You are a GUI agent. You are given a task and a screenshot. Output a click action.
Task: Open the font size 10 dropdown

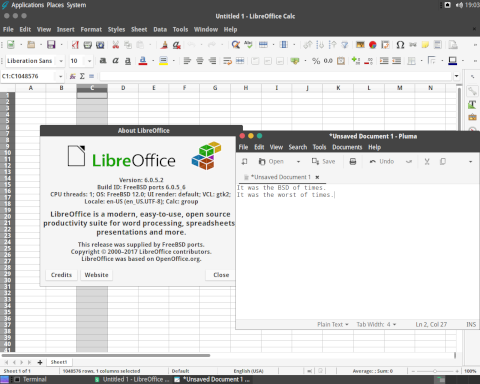click(89, 61)
